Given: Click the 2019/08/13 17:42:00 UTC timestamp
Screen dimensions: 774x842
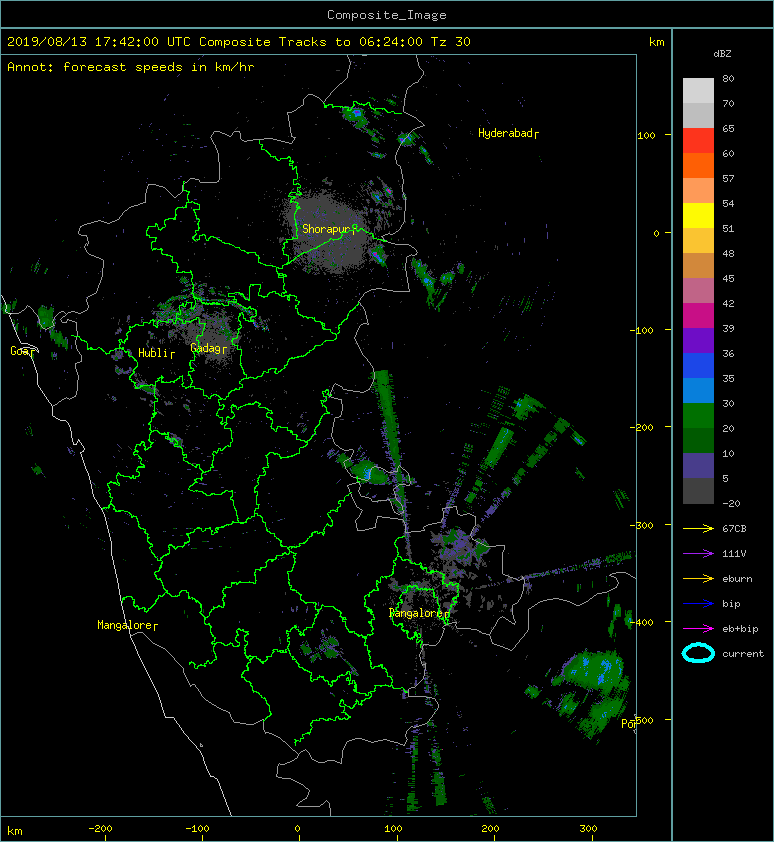Looking at the screenshot, I should [99, 42].
